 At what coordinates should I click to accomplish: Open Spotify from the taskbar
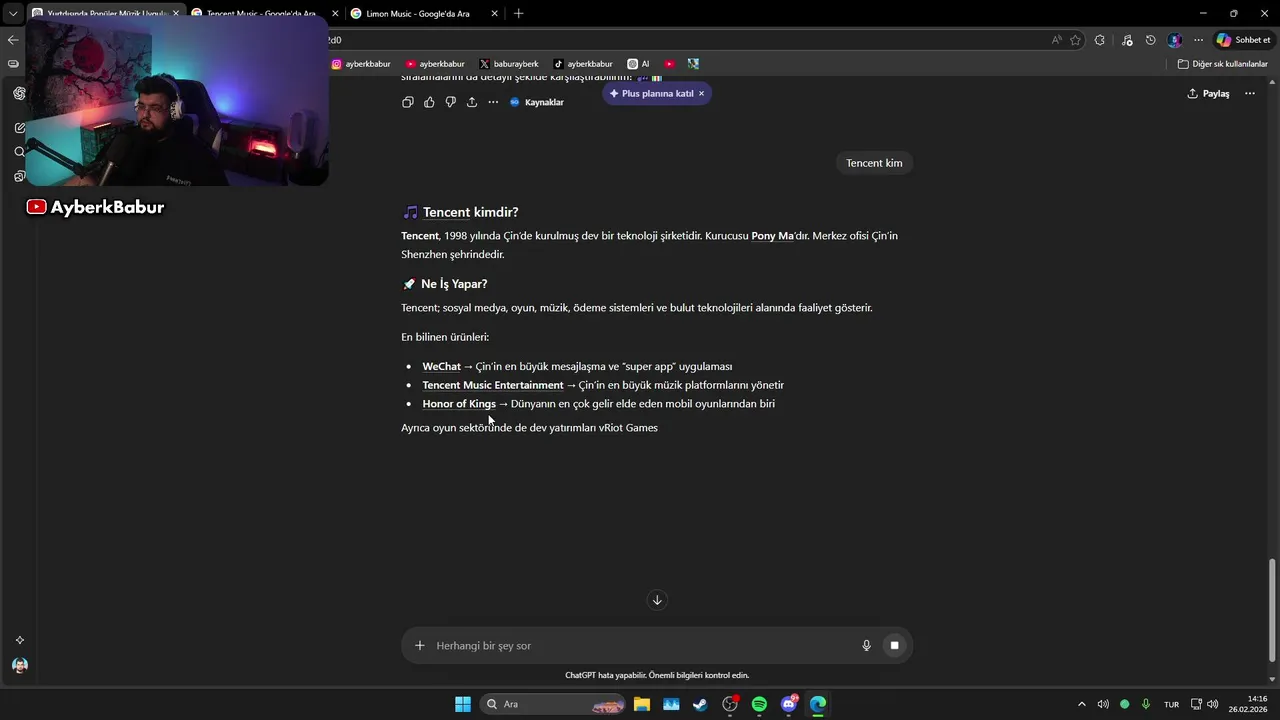click(759, 704)
